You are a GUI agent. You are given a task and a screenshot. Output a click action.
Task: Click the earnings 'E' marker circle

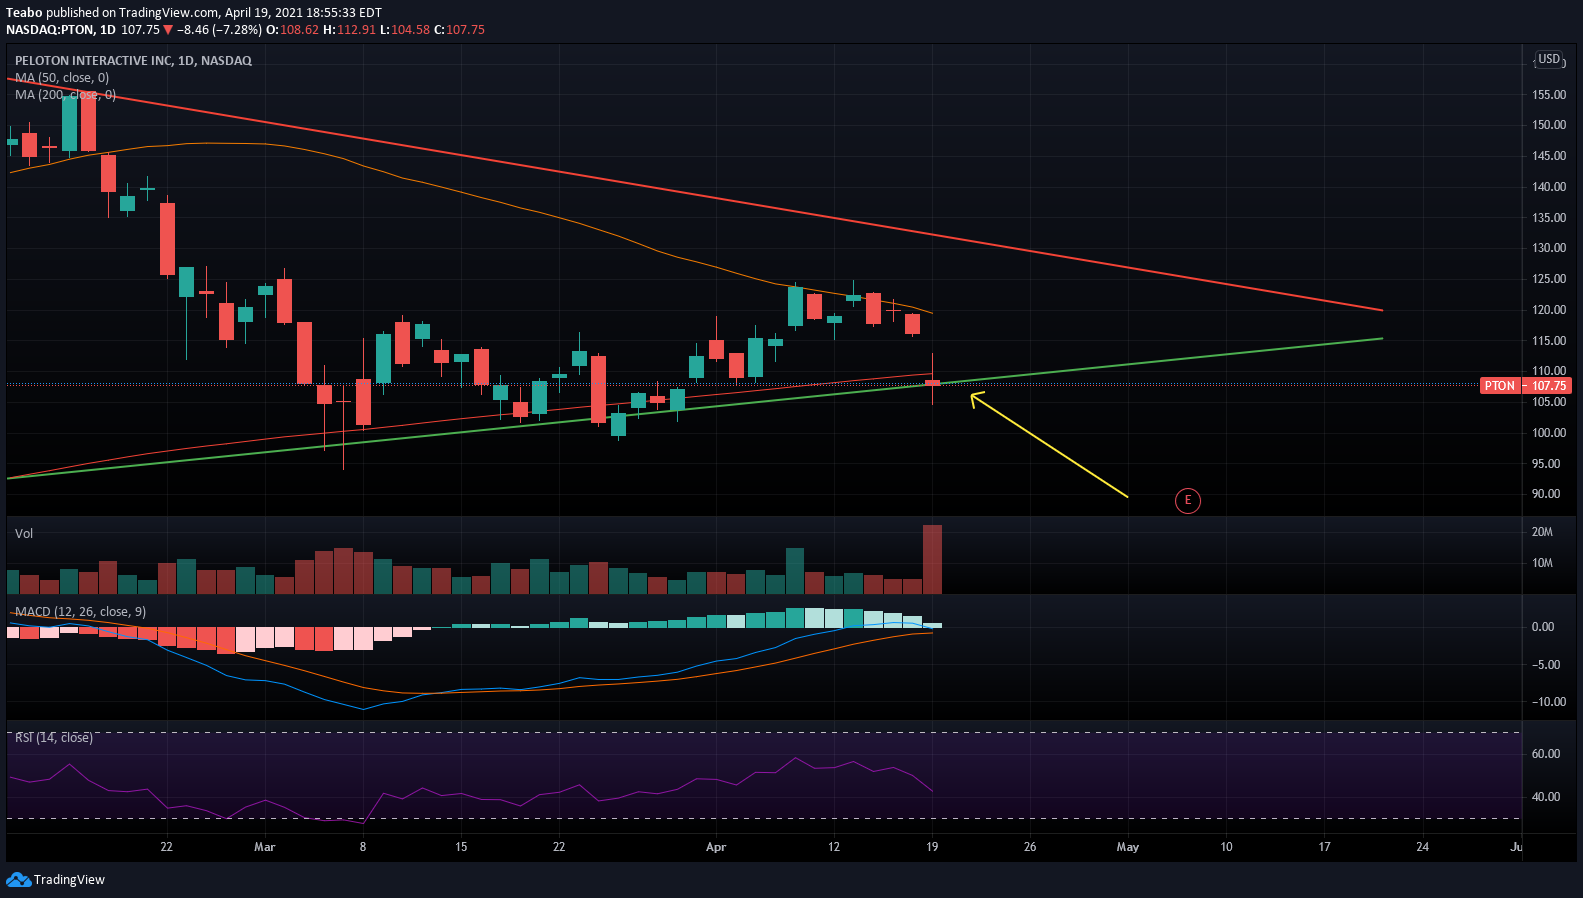[x=1187, y=501]
